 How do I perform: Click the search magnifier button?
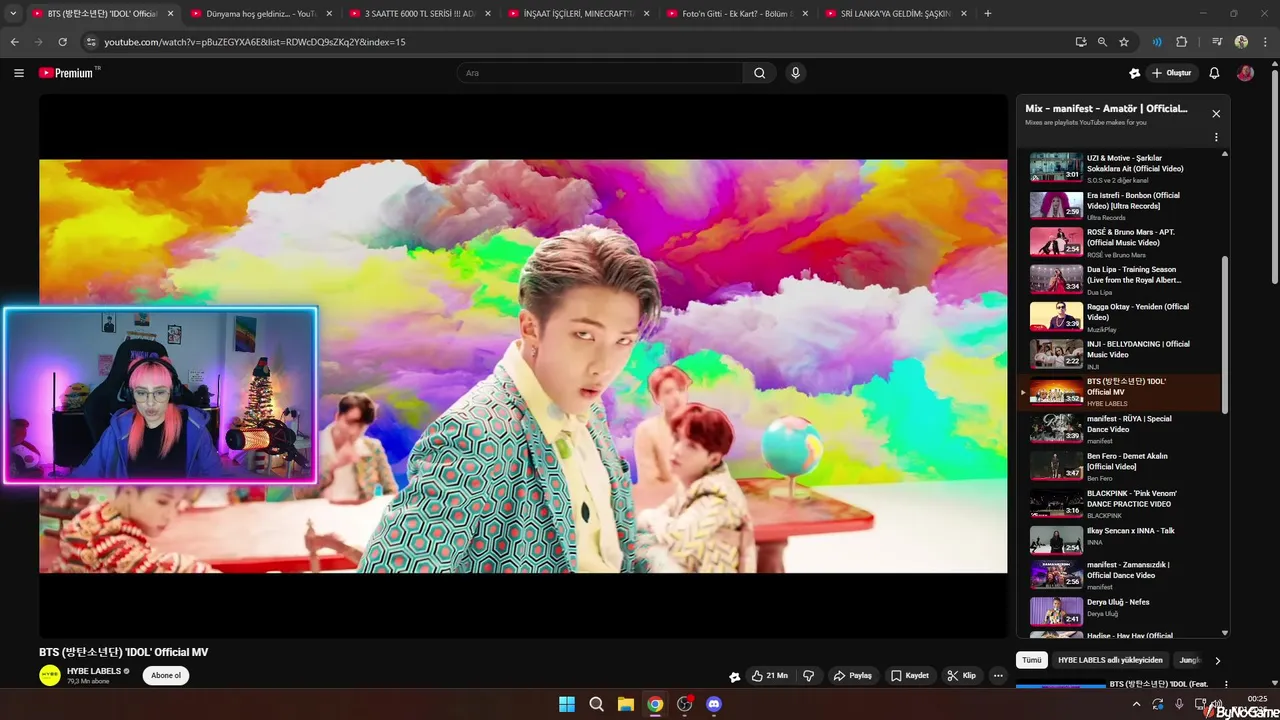pyautogui.click(x=760, y=73)
